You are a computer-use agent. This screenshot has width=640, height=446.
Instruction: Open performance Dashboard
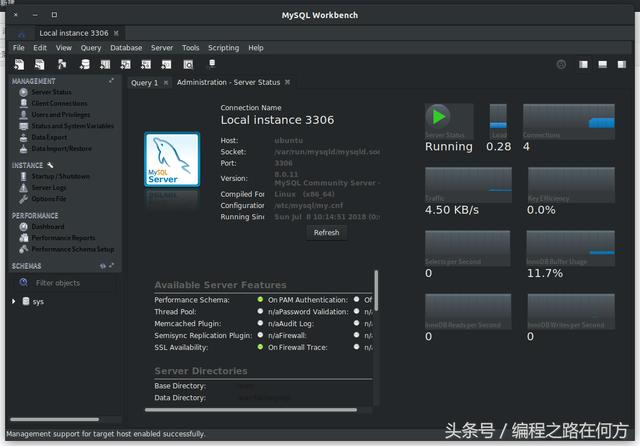click(48, 226)
